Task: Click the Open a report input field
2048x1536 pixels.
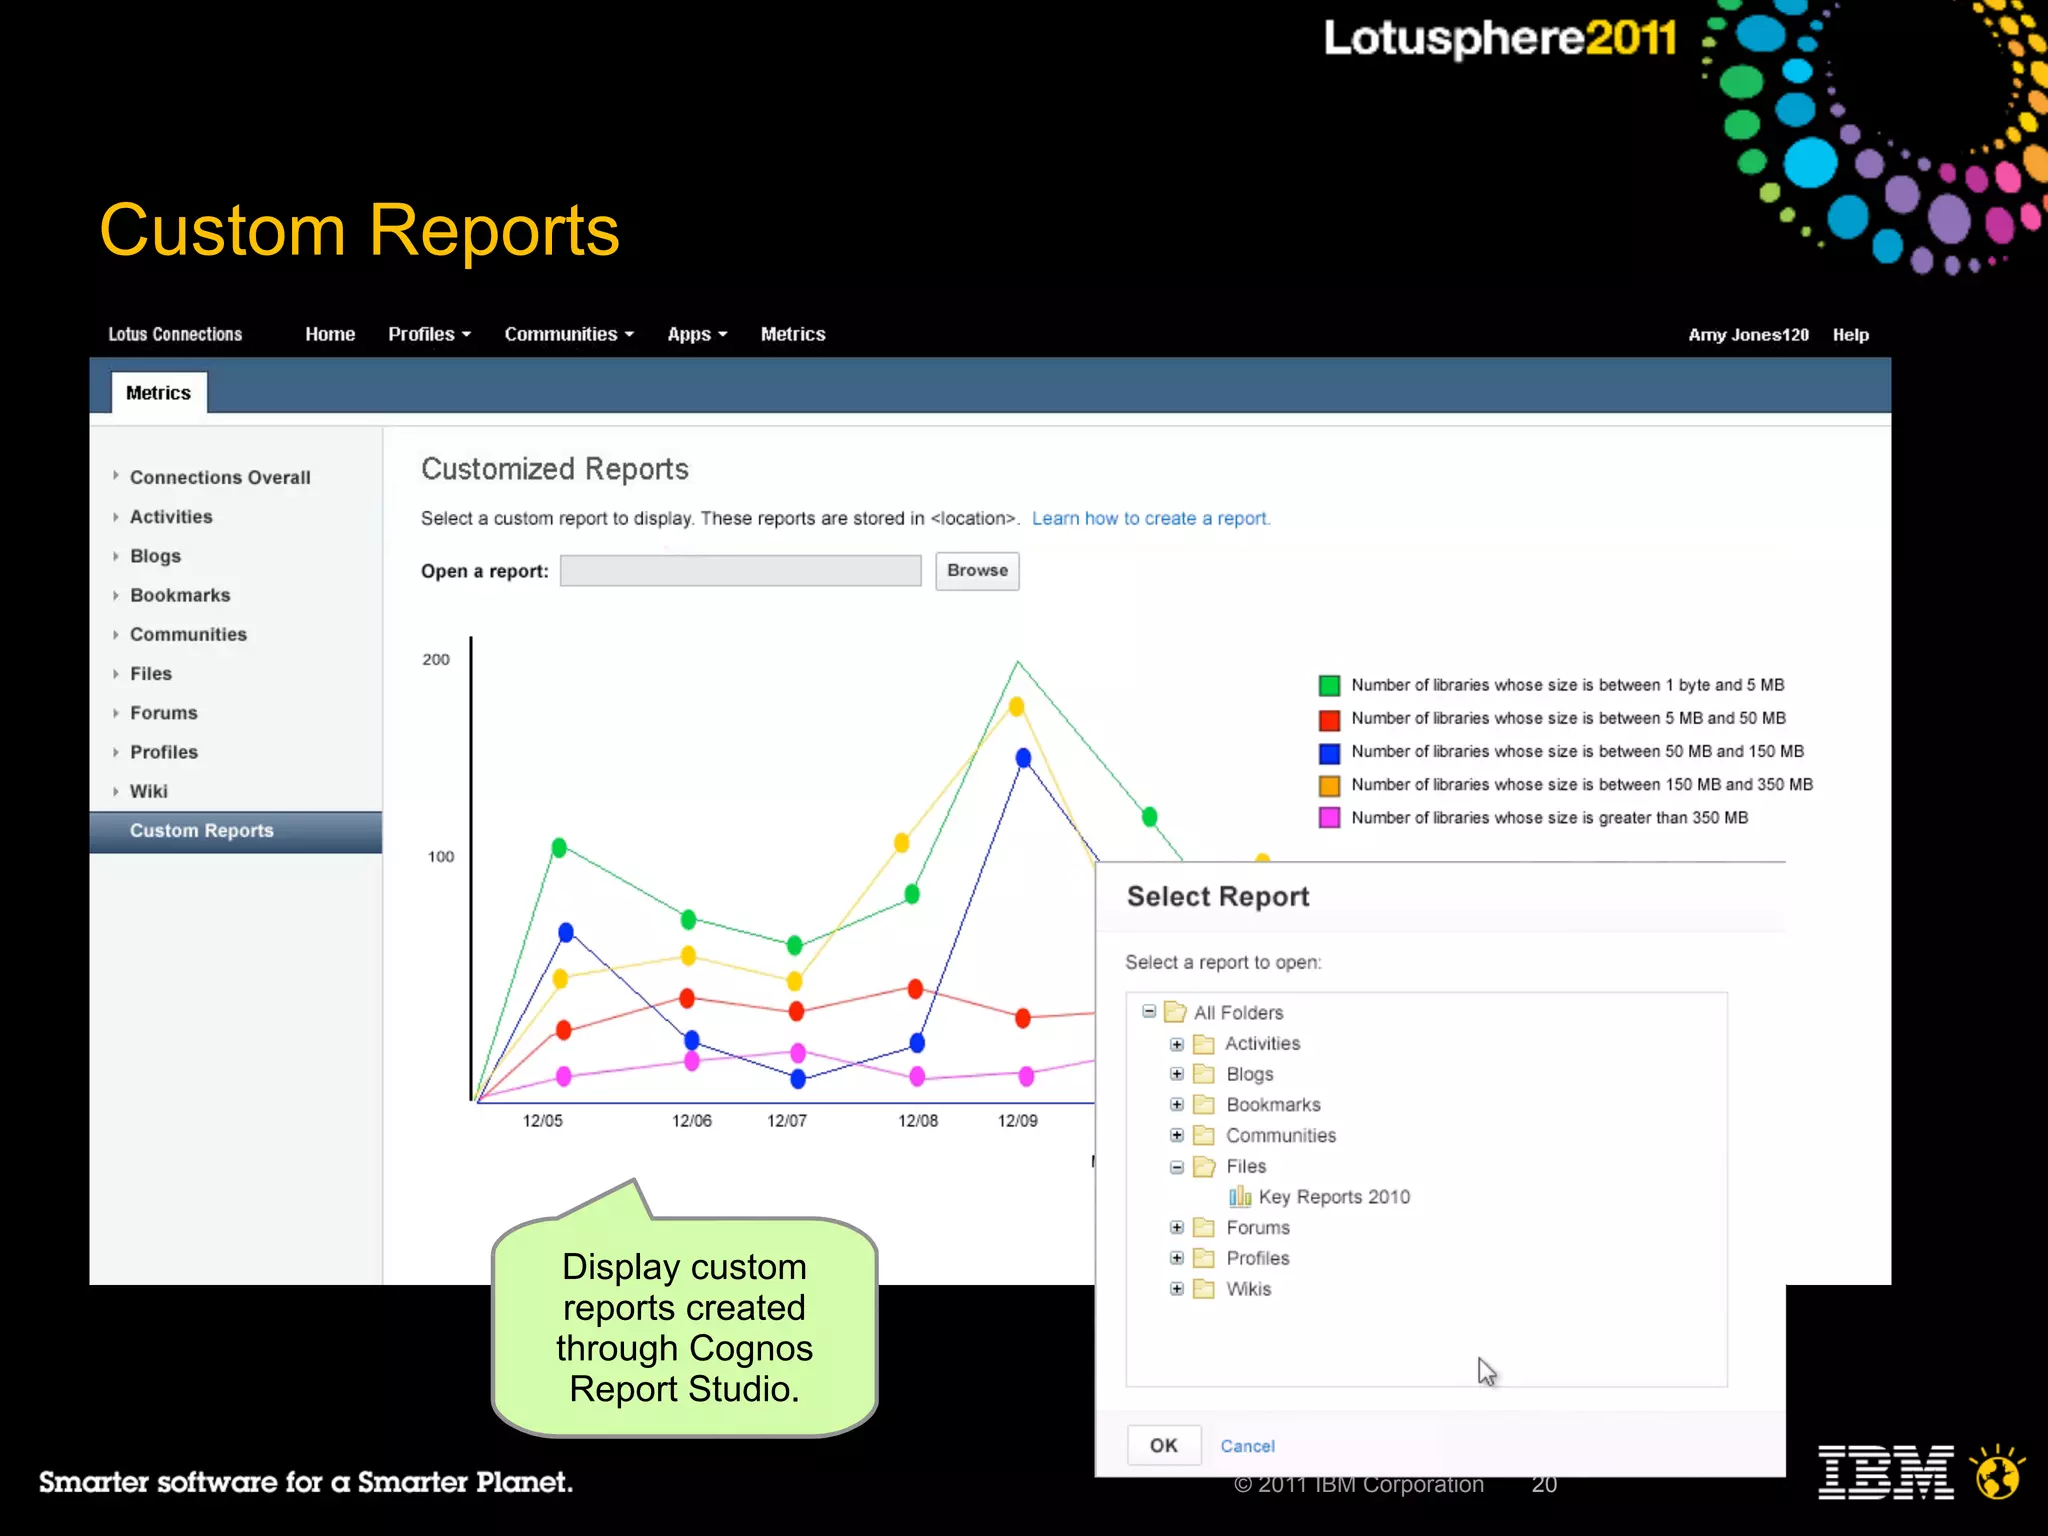Action: pyautogui.click(x=740, y=571)
